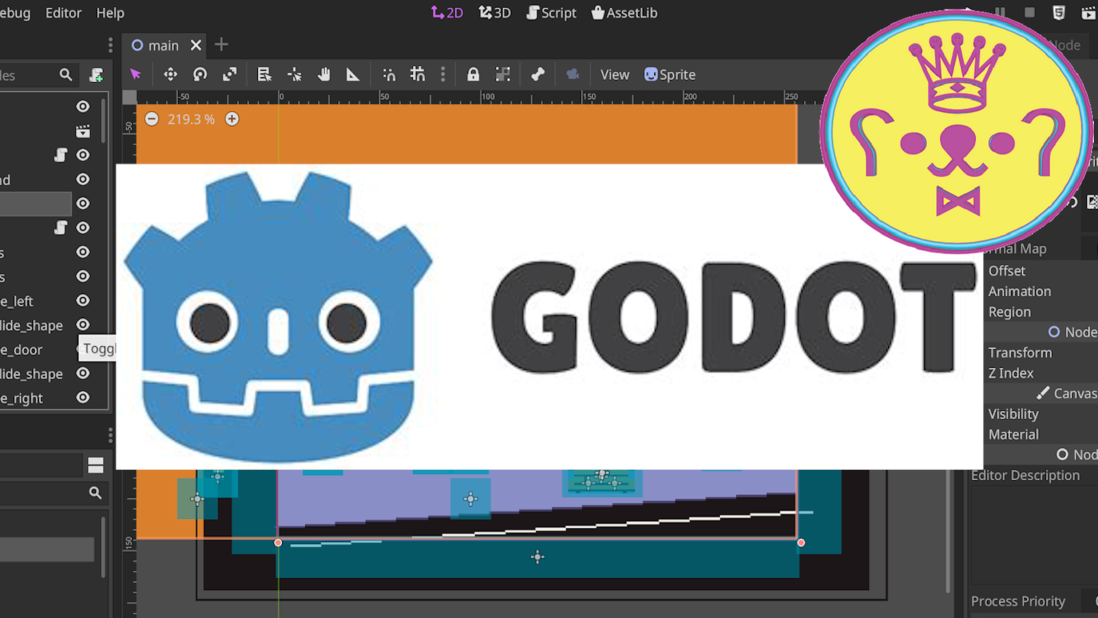Click the Editor Description label
Image resolution: width=1098 pixels, height=618 pixels.
(1025, 475)
